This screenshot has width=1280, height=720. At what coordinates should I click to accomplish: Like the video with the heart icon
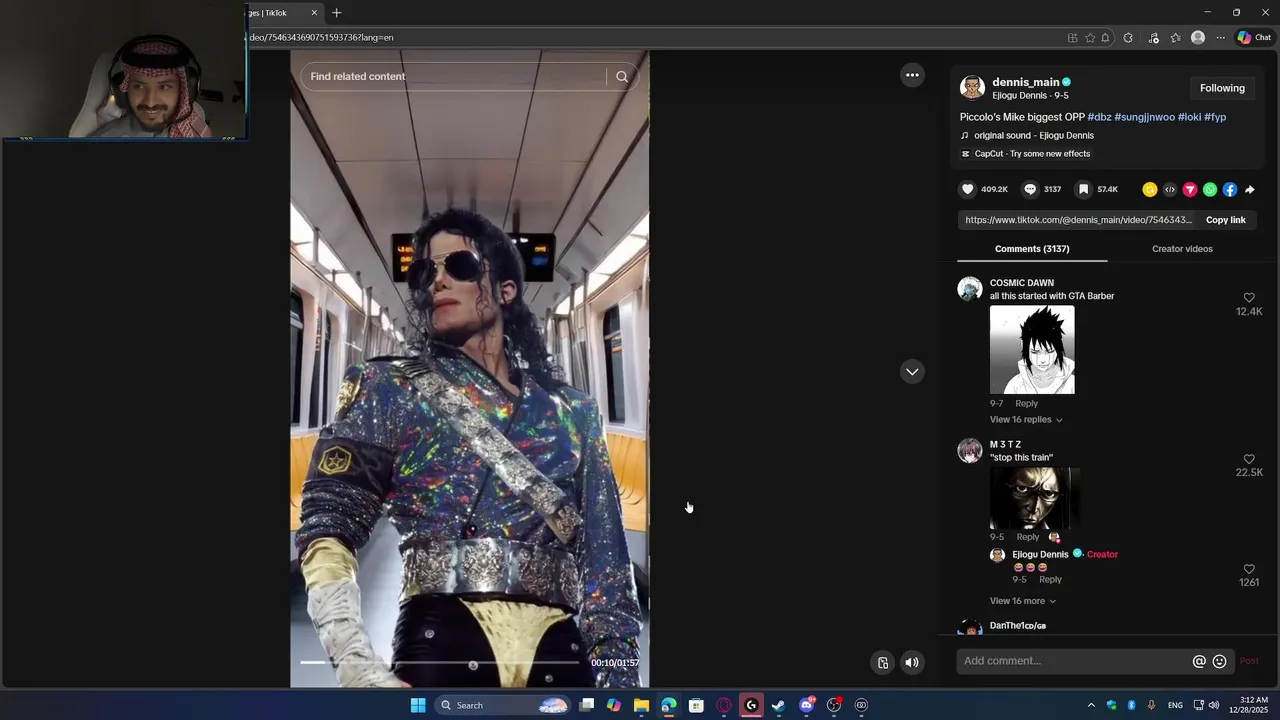967,189
